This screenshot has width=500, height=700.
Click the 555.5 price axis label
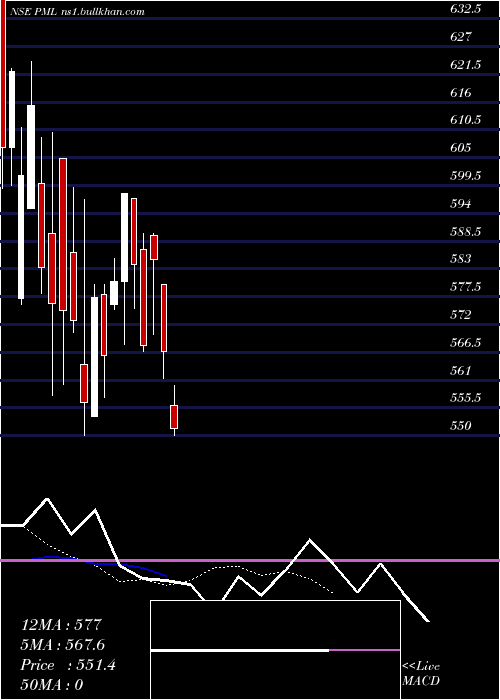coord(466,397)
